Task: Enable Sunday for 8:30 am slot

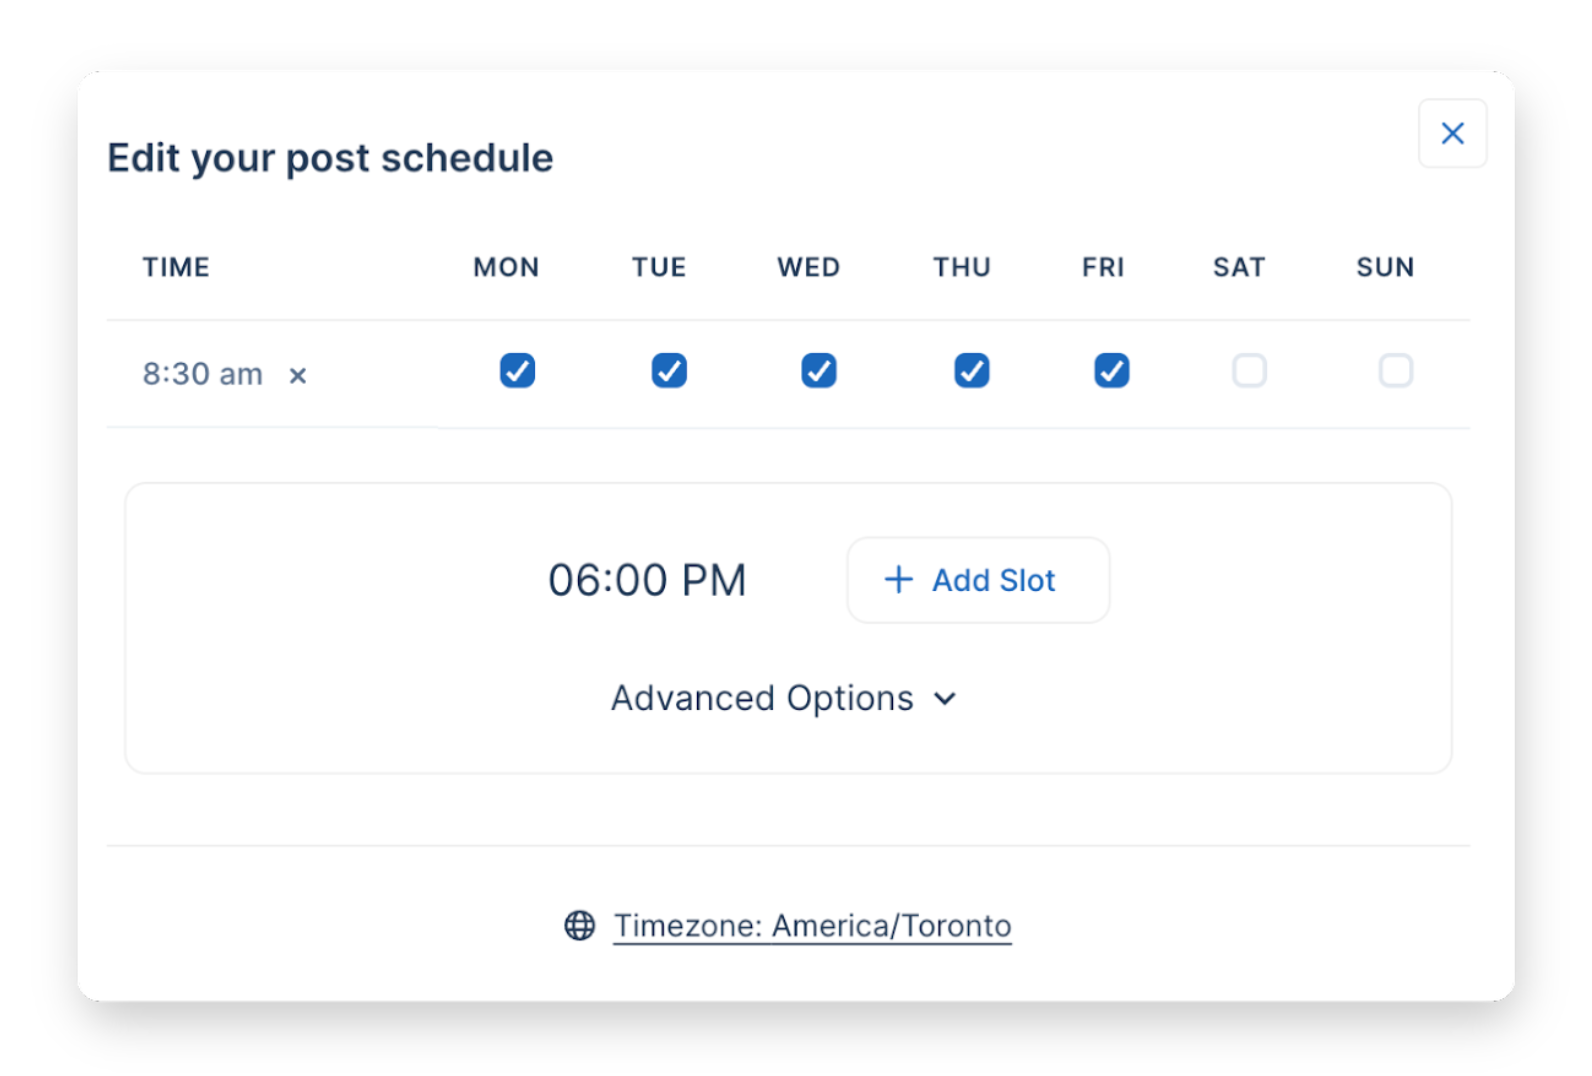Action: [1395, 371]
